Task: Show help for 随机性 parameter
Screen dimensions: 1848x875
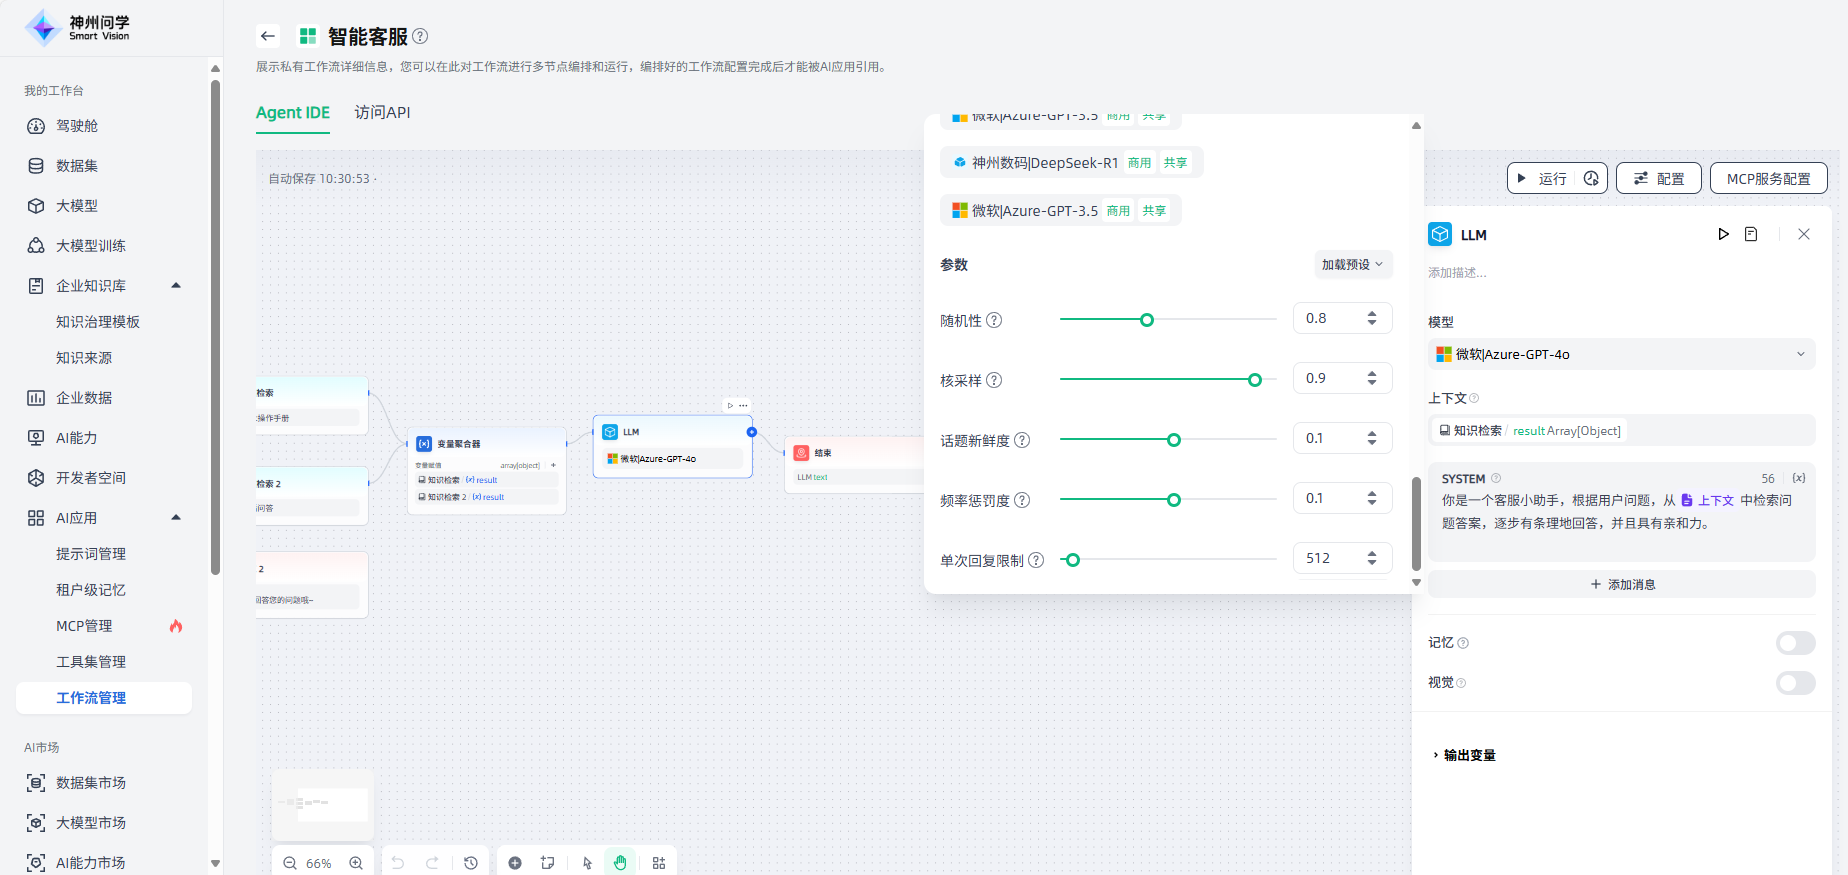Action: 994,320
